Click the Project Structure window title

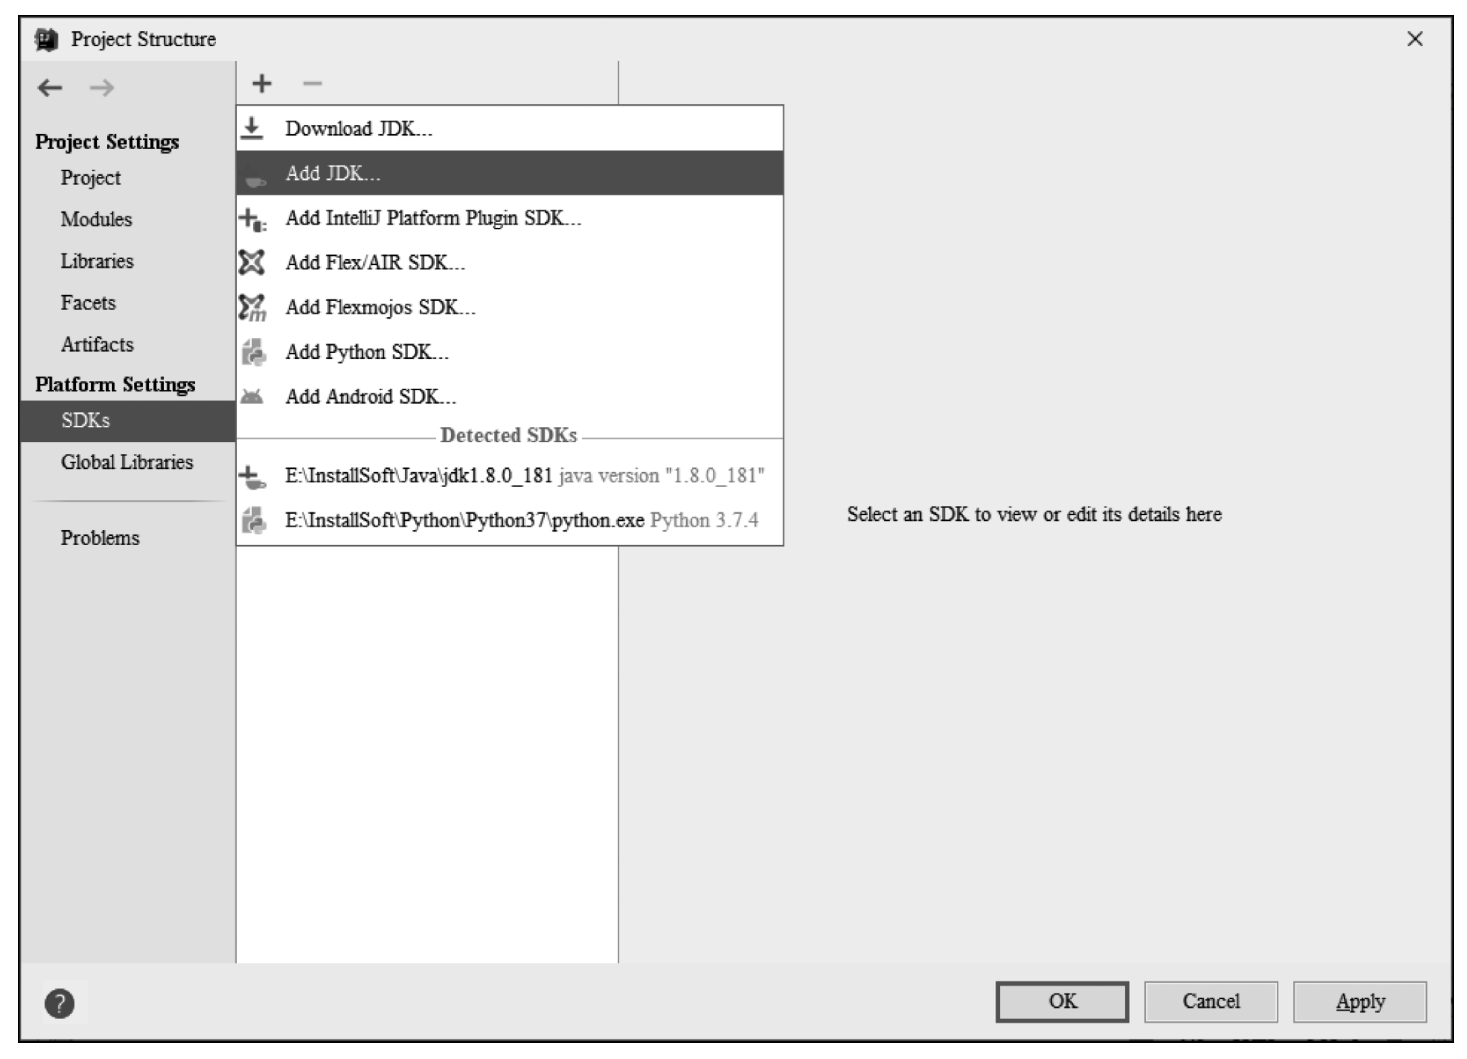coord(143,39)
